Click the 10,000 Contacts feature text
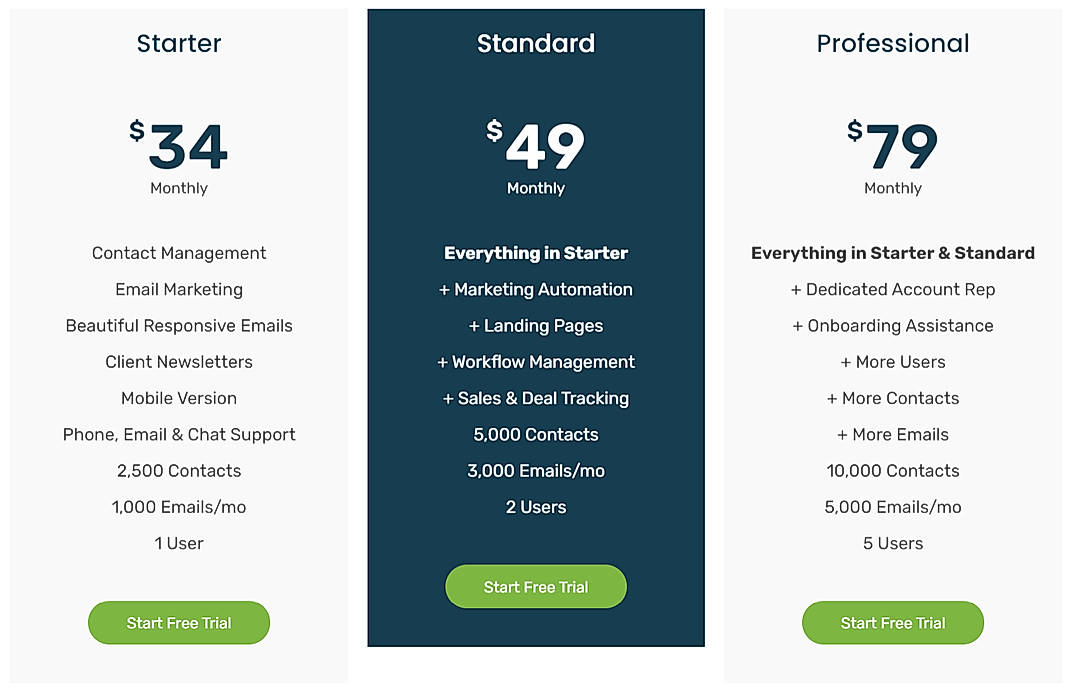 [892, 470]
